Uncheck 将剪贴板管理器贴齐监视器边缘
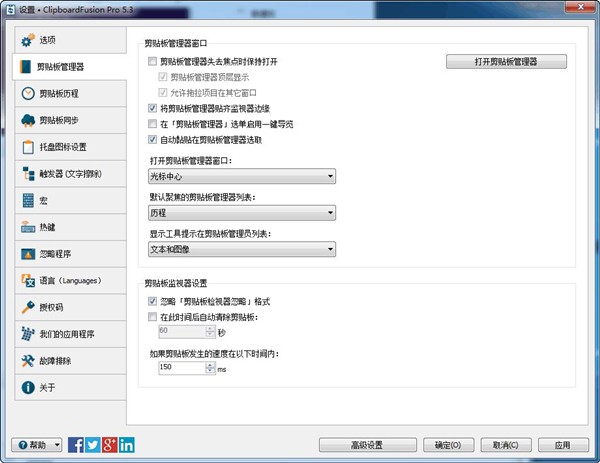The image size is (600, 463). tap(152, 108)
